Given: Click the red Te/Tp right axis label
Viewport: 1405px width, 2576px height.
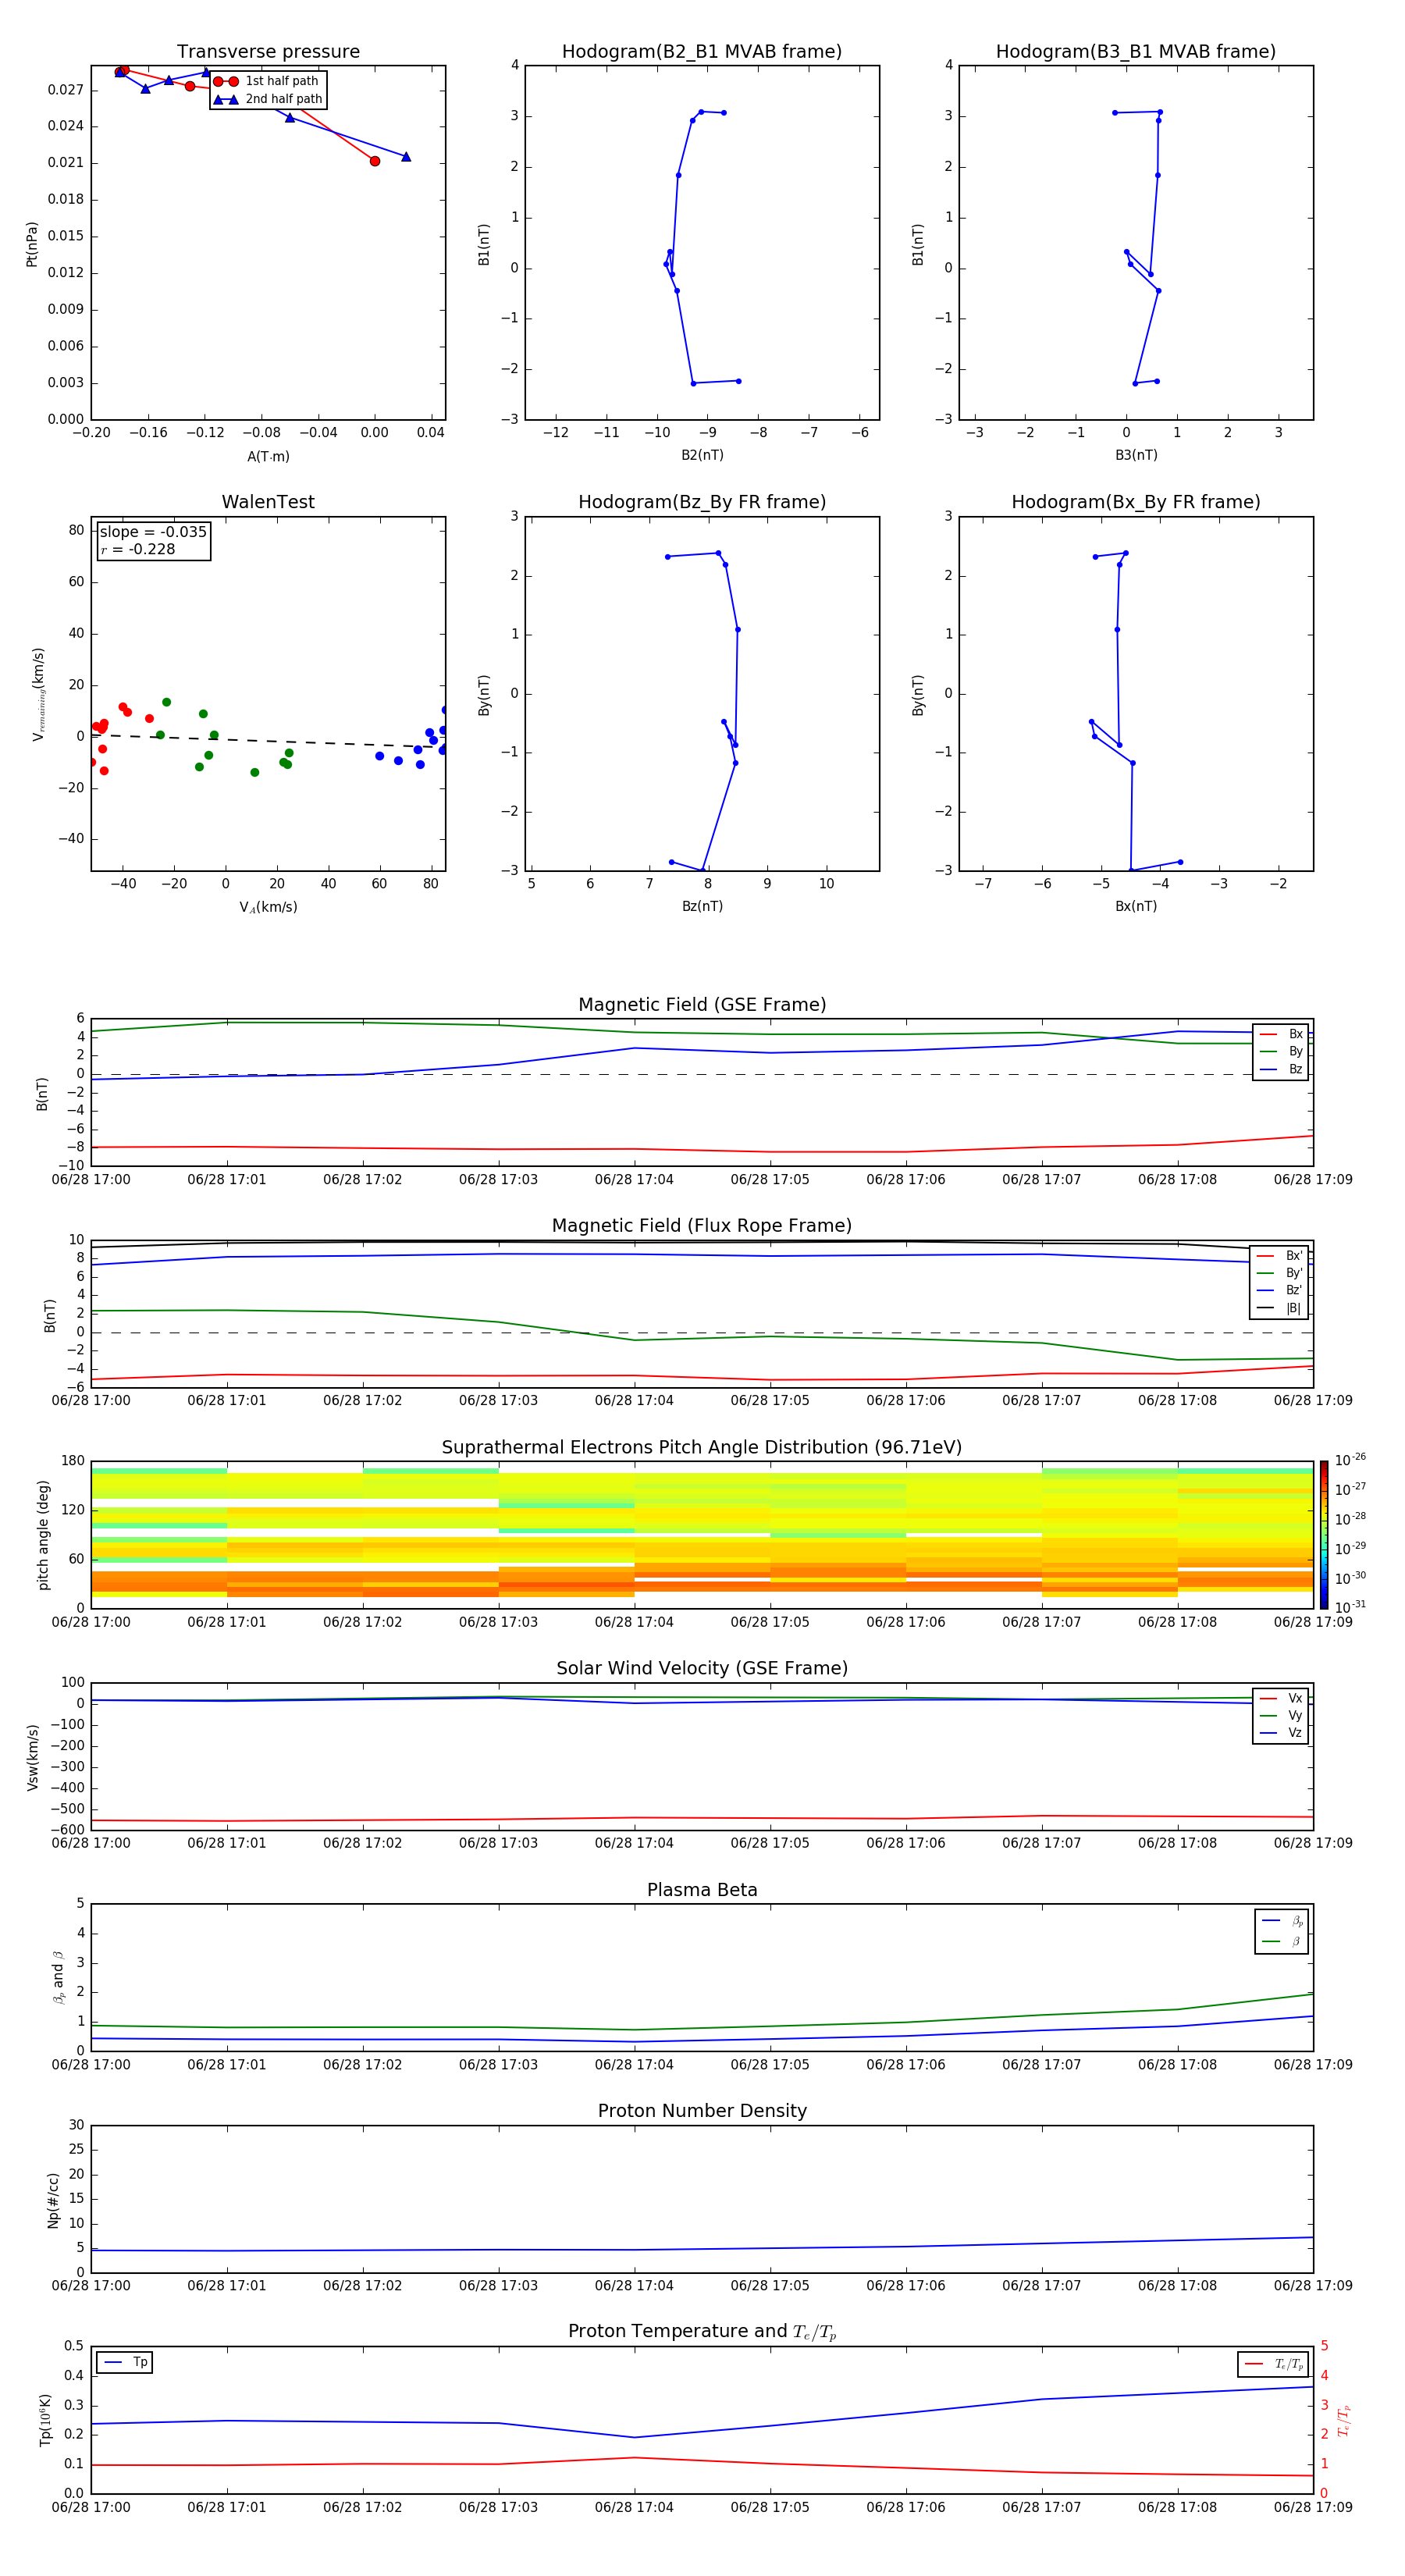Looking at the screenshot, I should (x=1344, y=2420).
